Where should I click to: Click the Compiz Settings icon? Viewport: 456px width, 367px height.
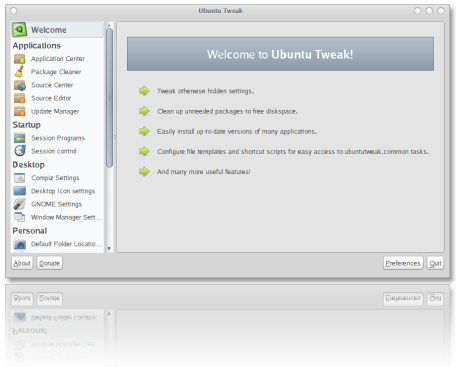(x=20, y=178)
